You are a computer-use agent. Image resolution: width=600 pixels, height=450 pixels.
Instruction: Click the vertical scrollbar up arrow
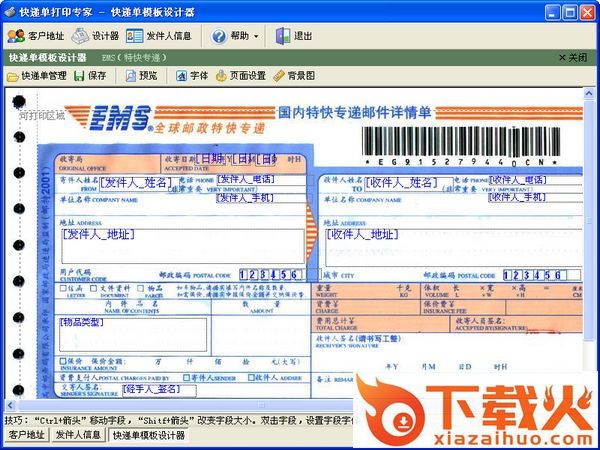(x=589, y=94)
